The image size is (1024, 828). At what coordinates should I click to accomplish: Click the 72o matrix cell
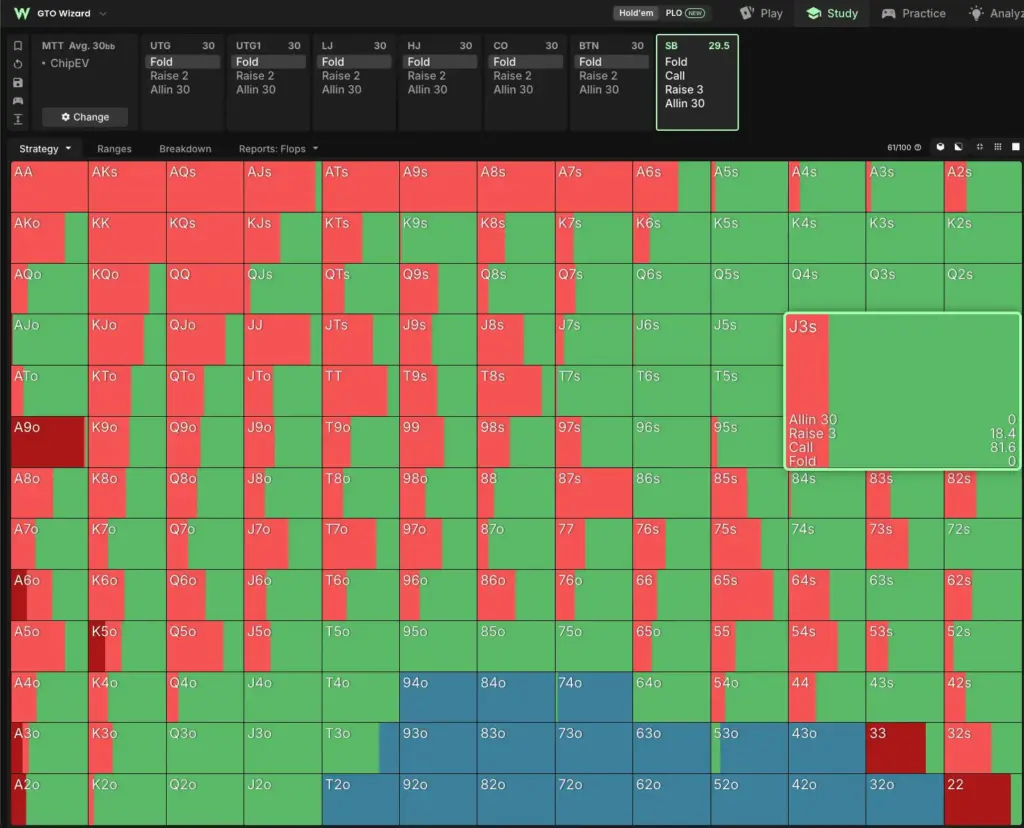(594, 799)
